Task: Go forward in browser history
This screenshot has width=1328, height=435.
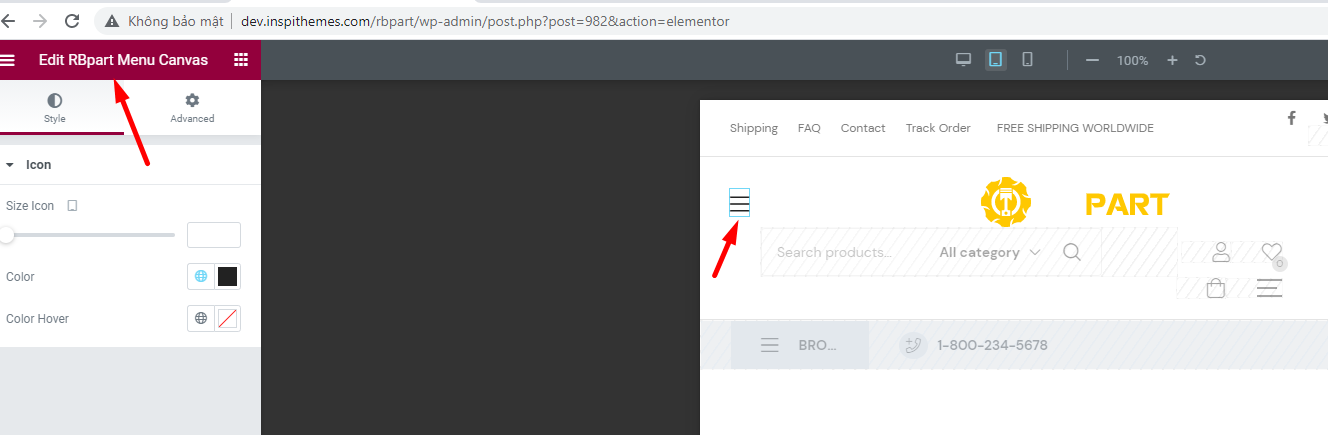Action: point(39,20)
